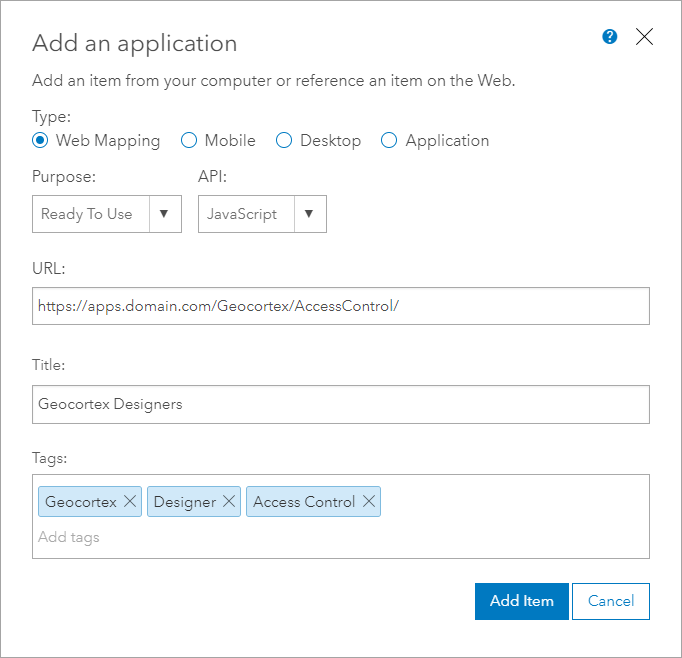Screen dimensions: 682x658
Task: Click the JavaScript API value
Action: click(242, 214)
